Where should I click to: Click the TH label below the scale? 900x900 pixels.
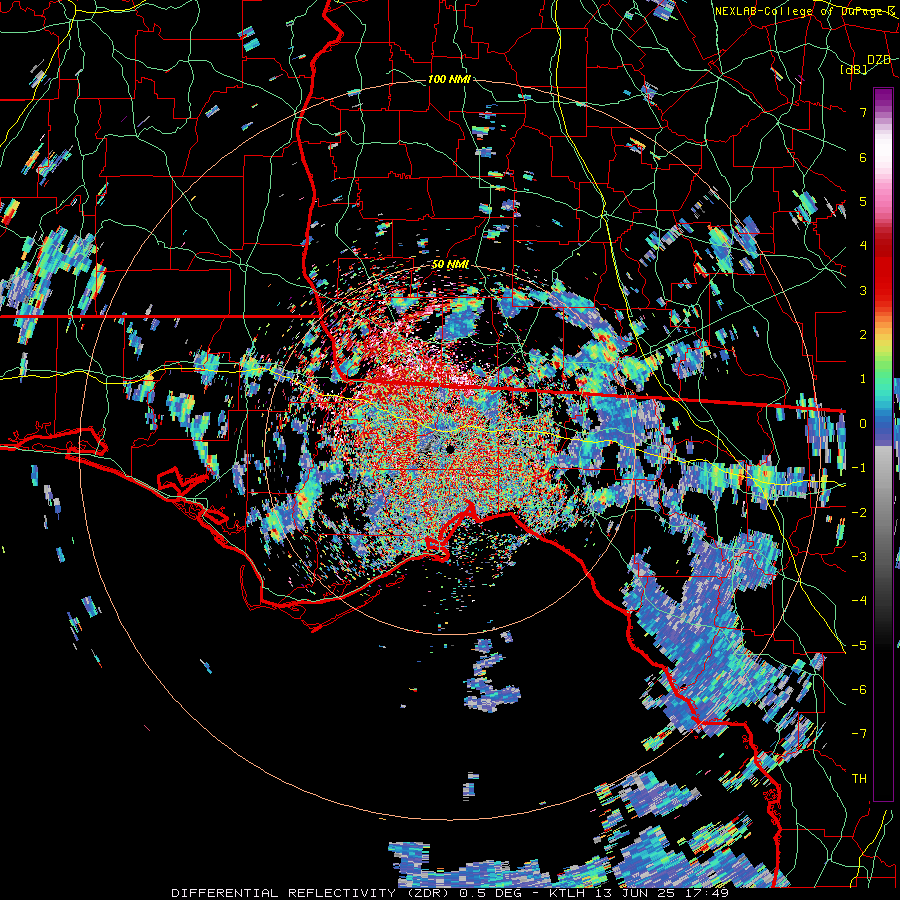859,779
